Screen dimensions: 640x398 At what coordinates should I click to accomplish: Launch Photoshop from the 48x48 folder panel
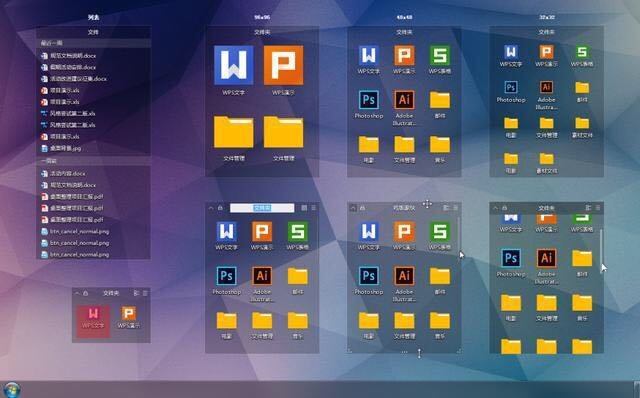coord(369,100)
